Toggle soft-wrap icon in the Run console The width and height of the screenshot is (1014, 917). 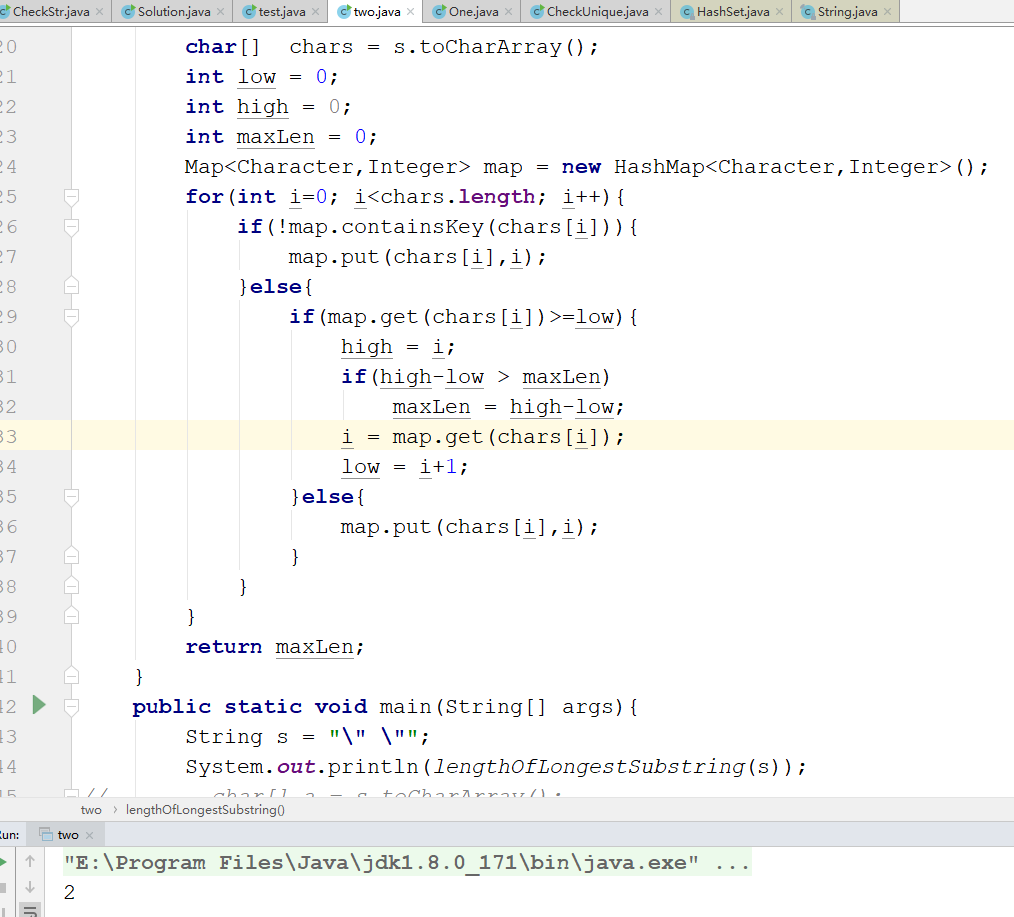[x=30, y=910]
